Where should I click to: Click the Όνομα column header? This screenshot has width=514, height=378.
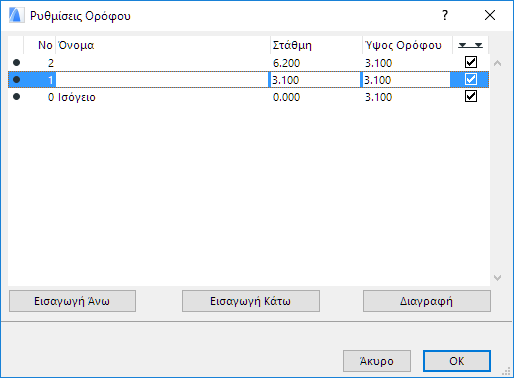[x=163, y=45]
